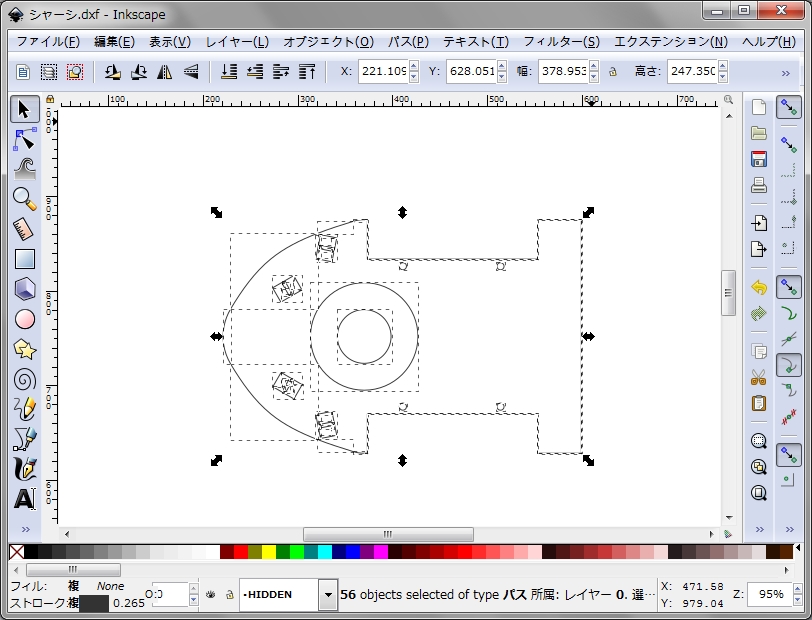812x620 pixels.
Task: Open the フィルター(S) menu
Action: coord(561,42)
